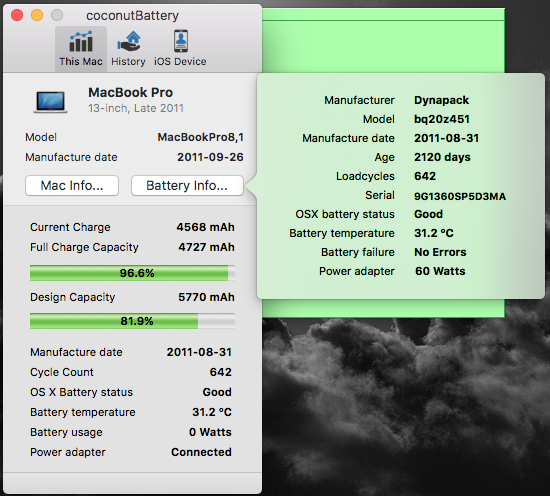Close the coconutBattery window
This screenshot has height=496, width=550.
[x=17, y=15]
